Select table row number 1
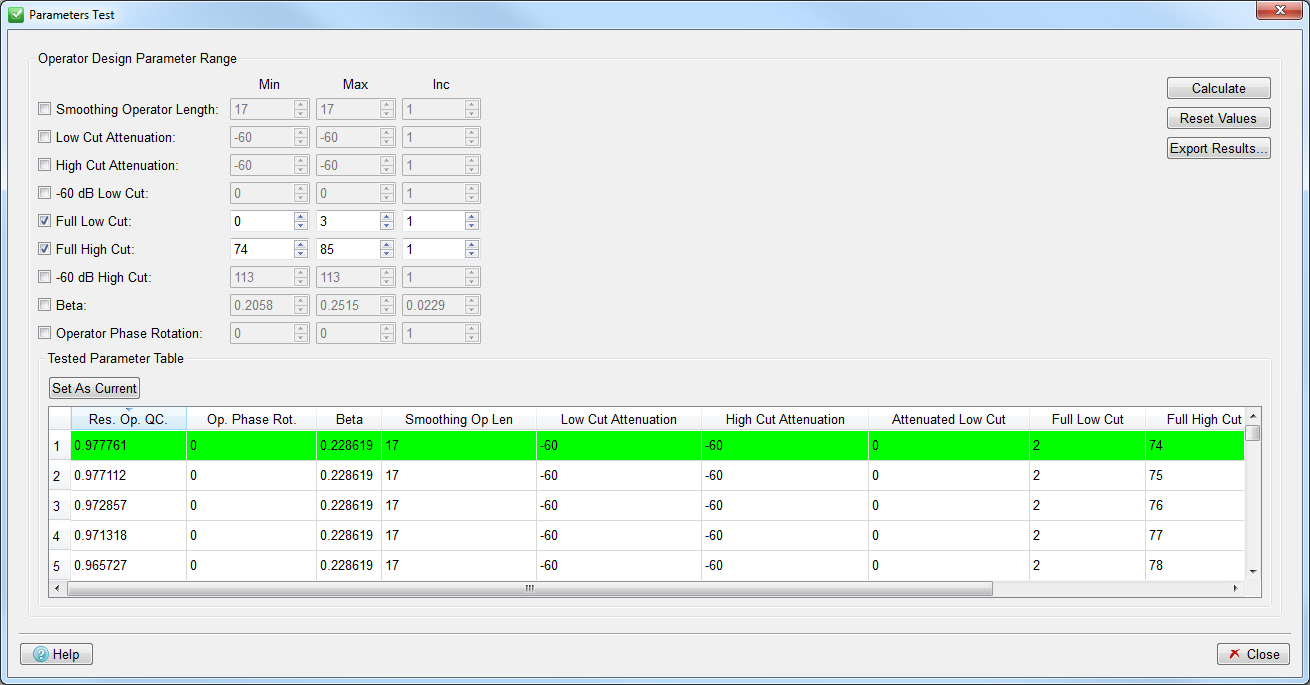Screen dimensions: 1310x685 click(x=60, y=446)
